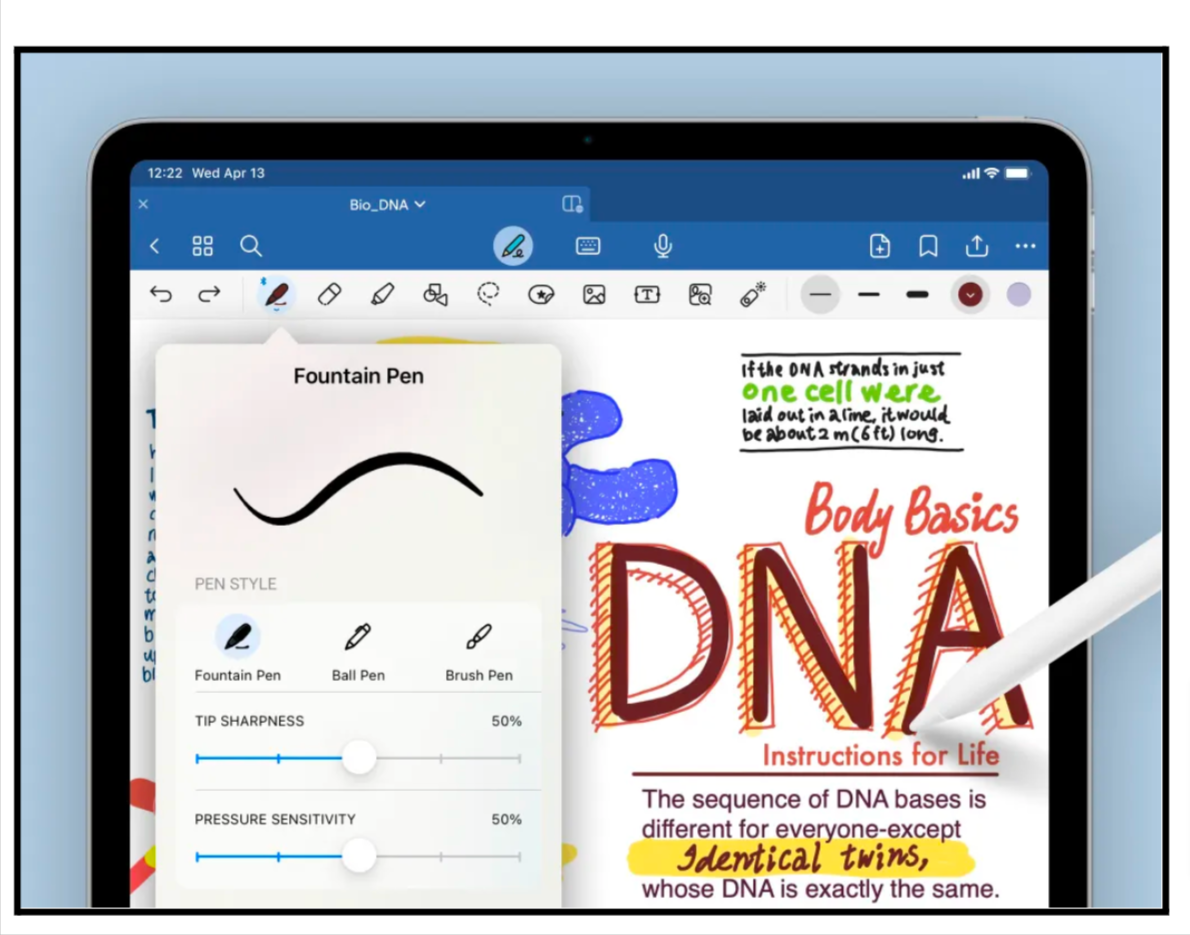
Task: Add a new page to the notebook
Action: coord(879,245)
